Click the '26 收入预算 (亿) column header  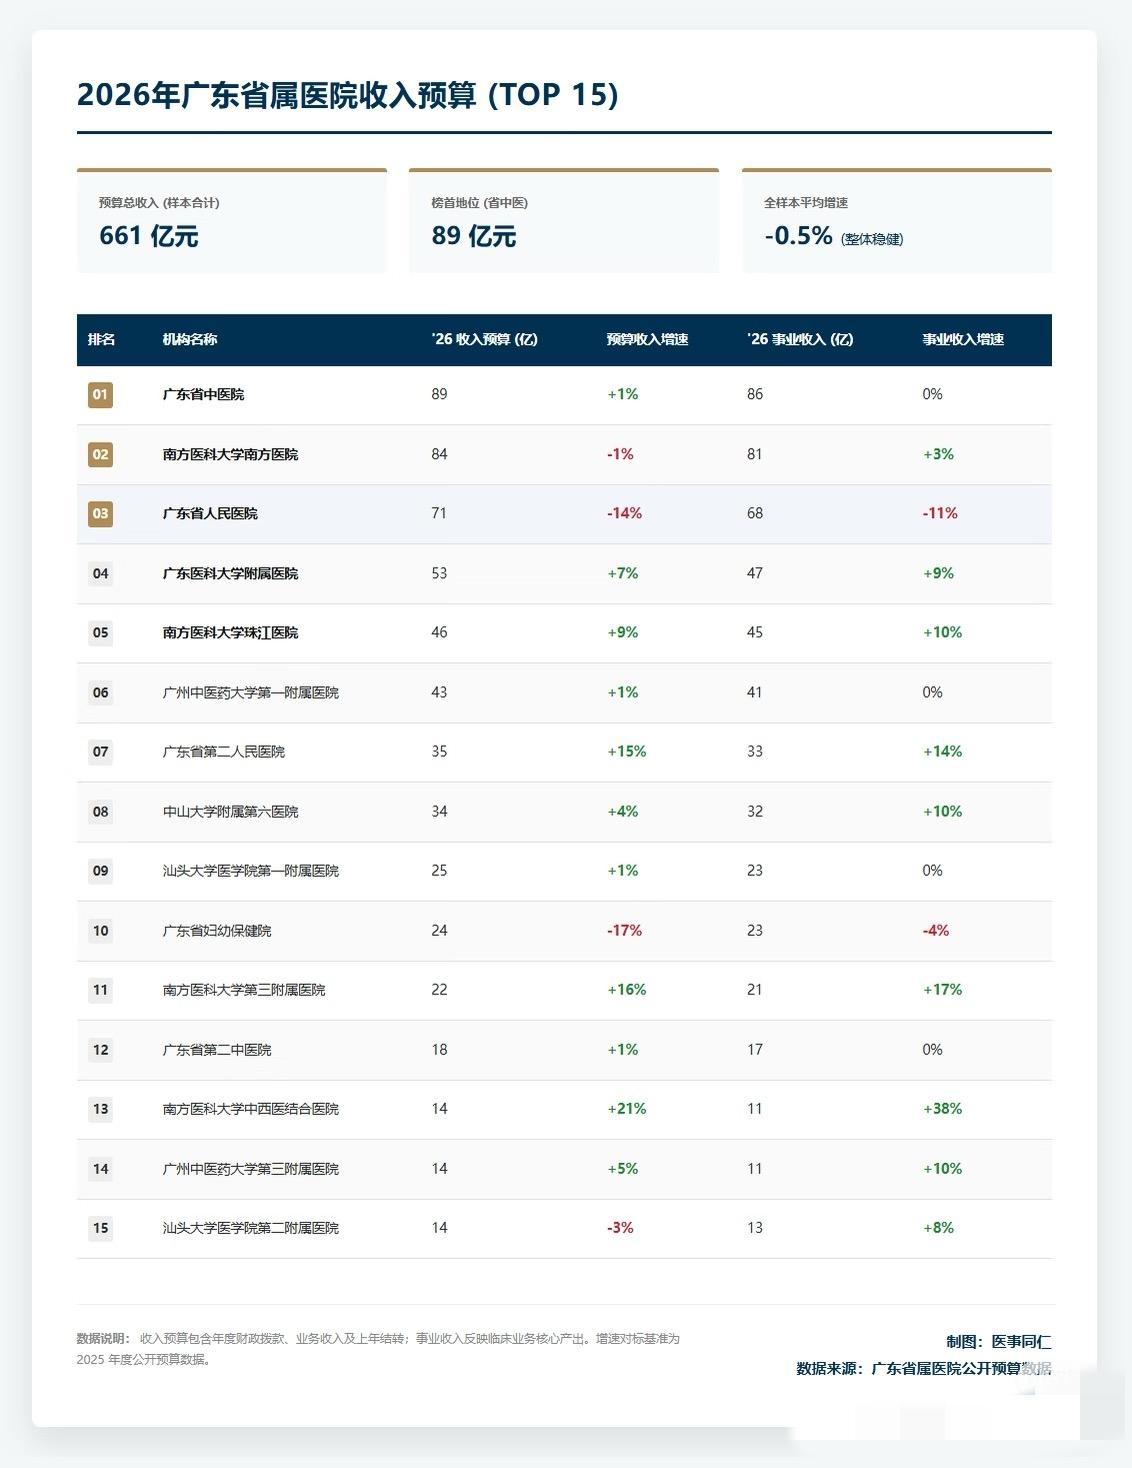click(485, 339)
